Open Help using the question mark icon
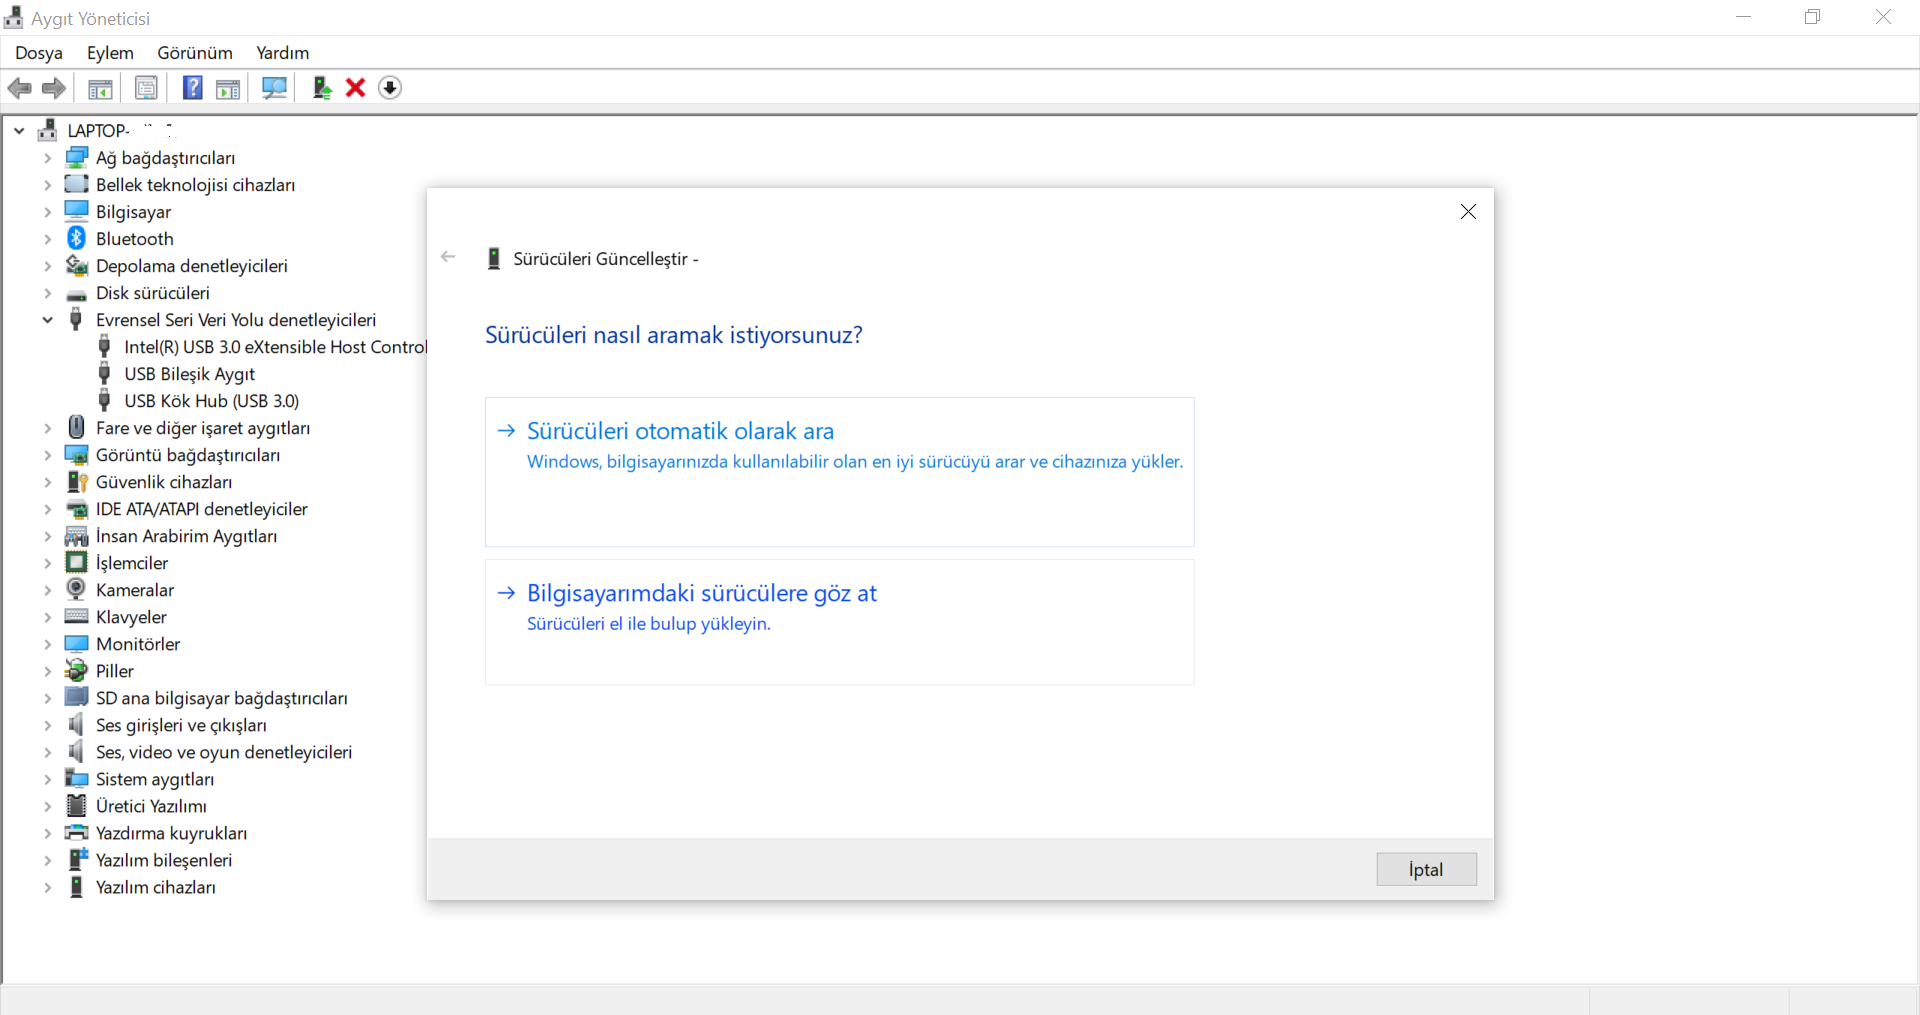Screen dimensions: 1920x1015 192,88
